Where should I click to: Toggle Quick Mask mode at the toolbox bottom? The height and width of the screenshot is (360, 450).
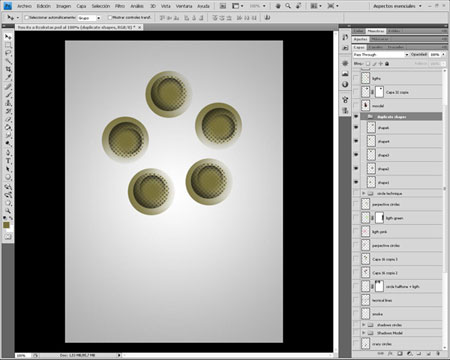coord(8,237)
